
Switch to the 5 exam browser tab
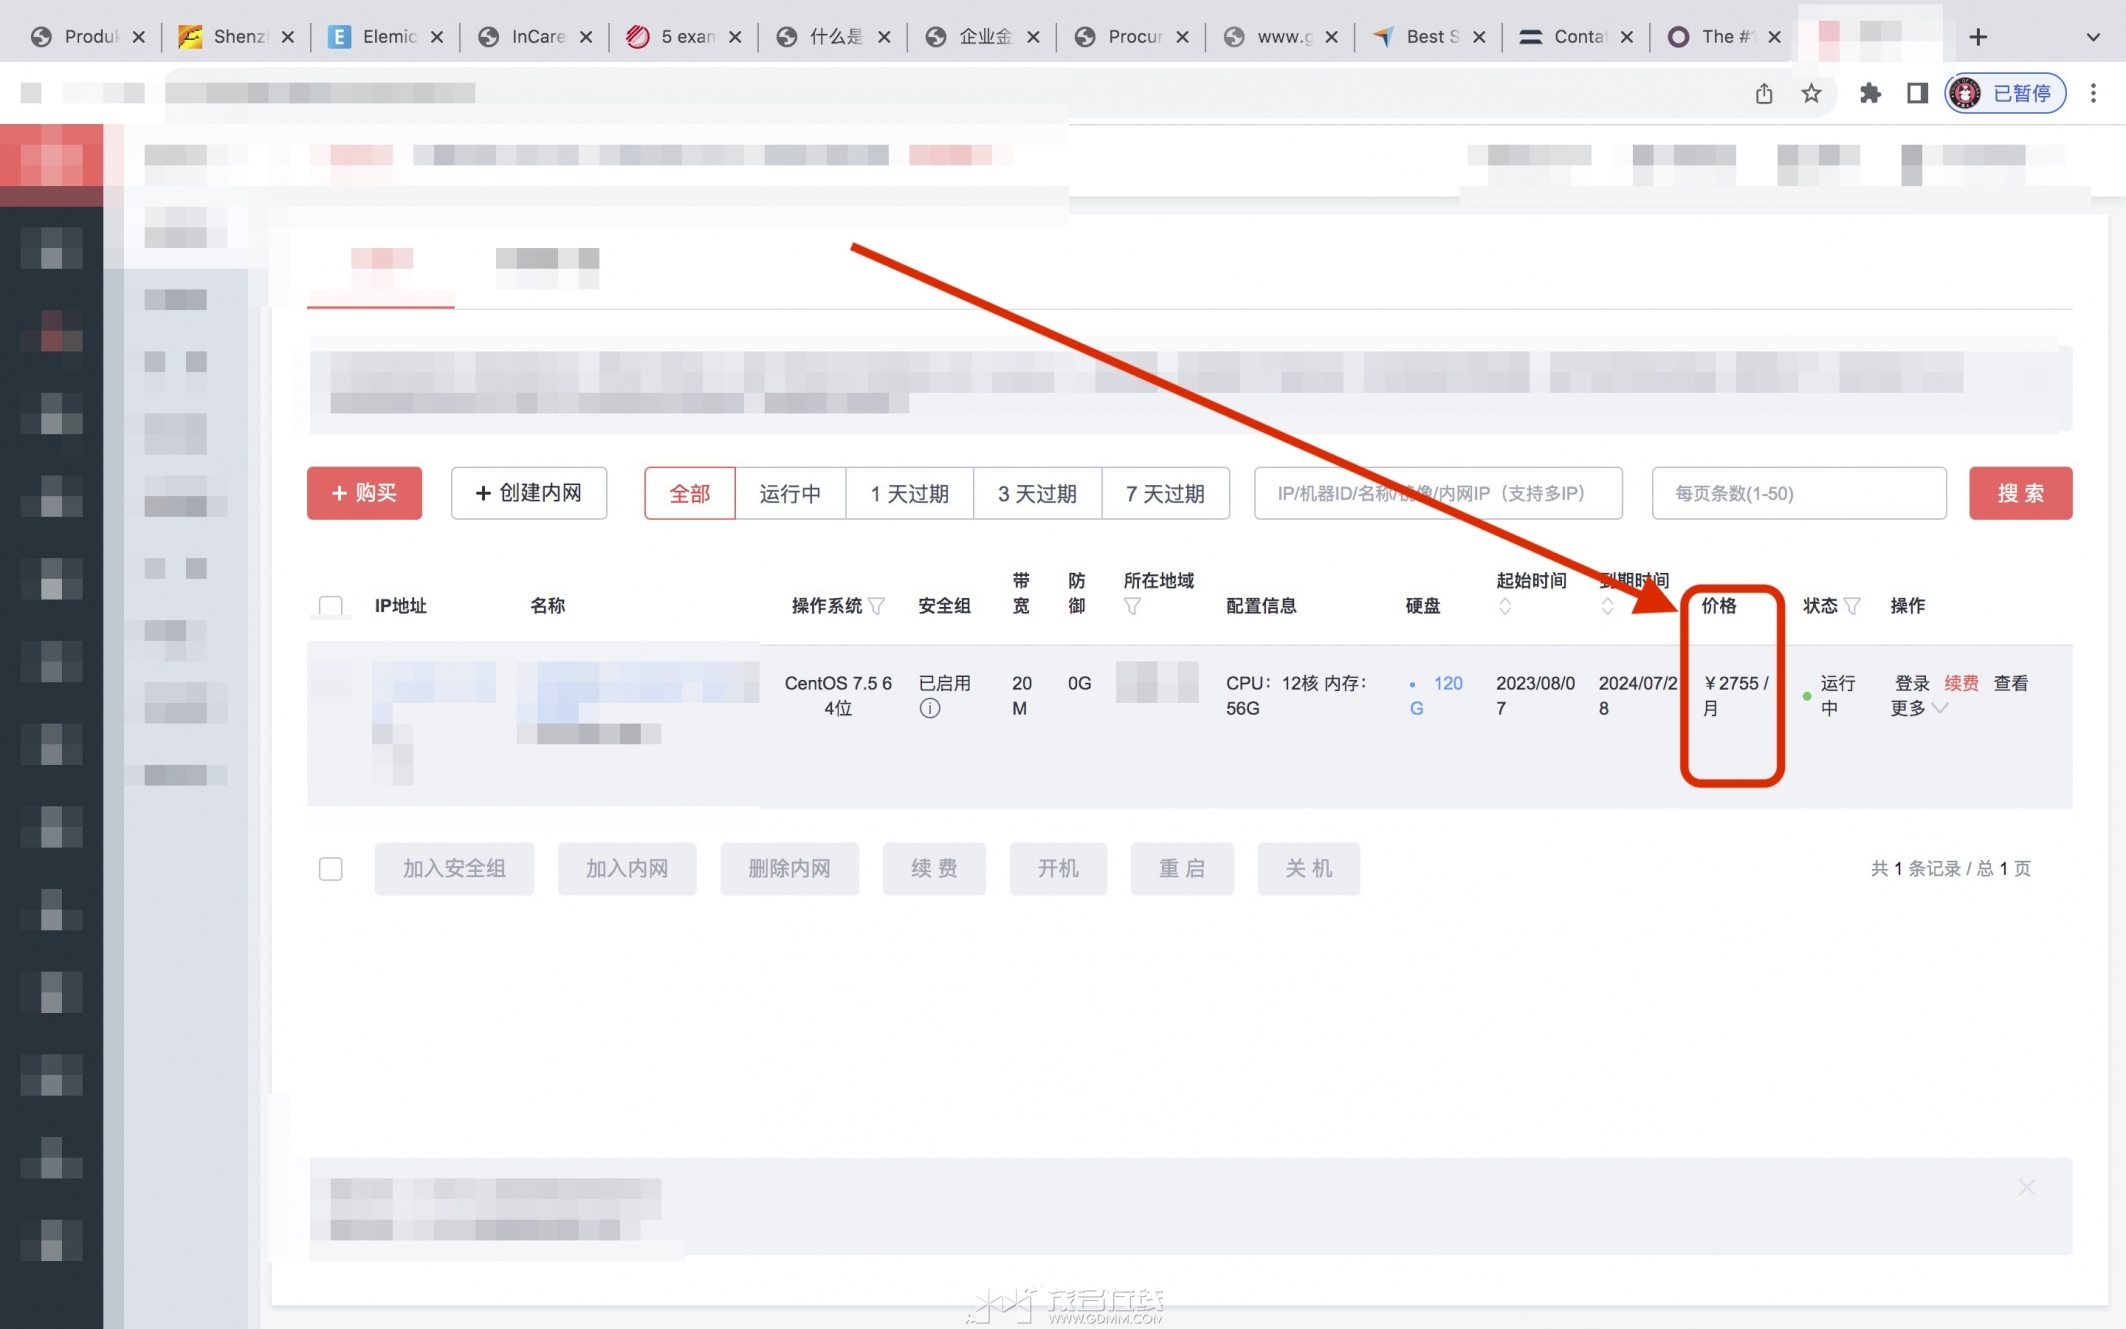tap(686, 37)
